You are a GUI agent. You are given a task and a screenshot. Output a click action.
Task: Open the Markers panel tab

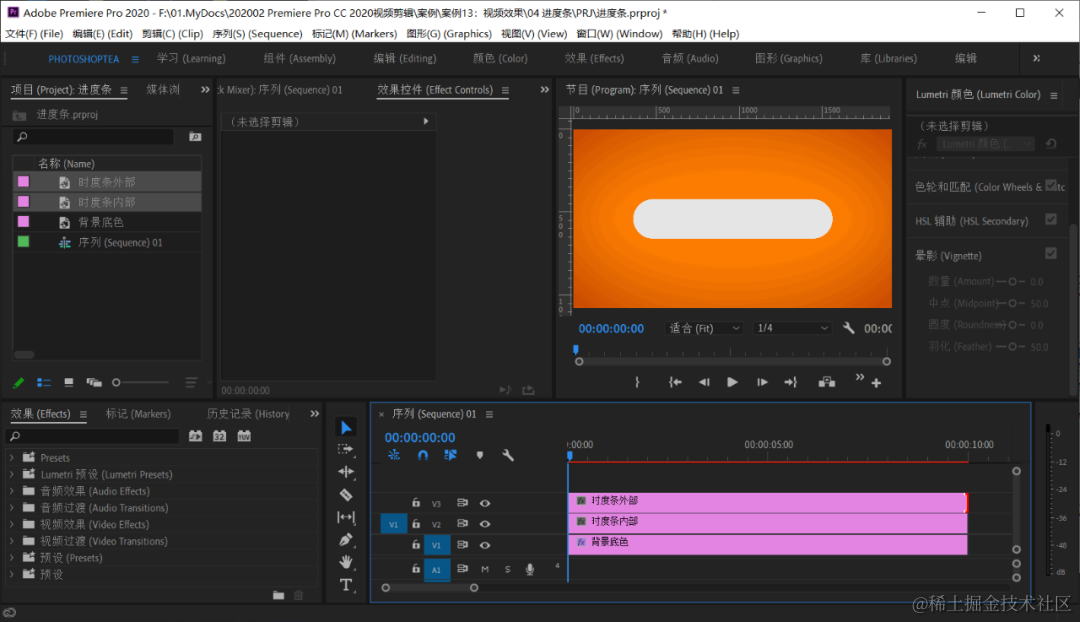coord(138,414)
